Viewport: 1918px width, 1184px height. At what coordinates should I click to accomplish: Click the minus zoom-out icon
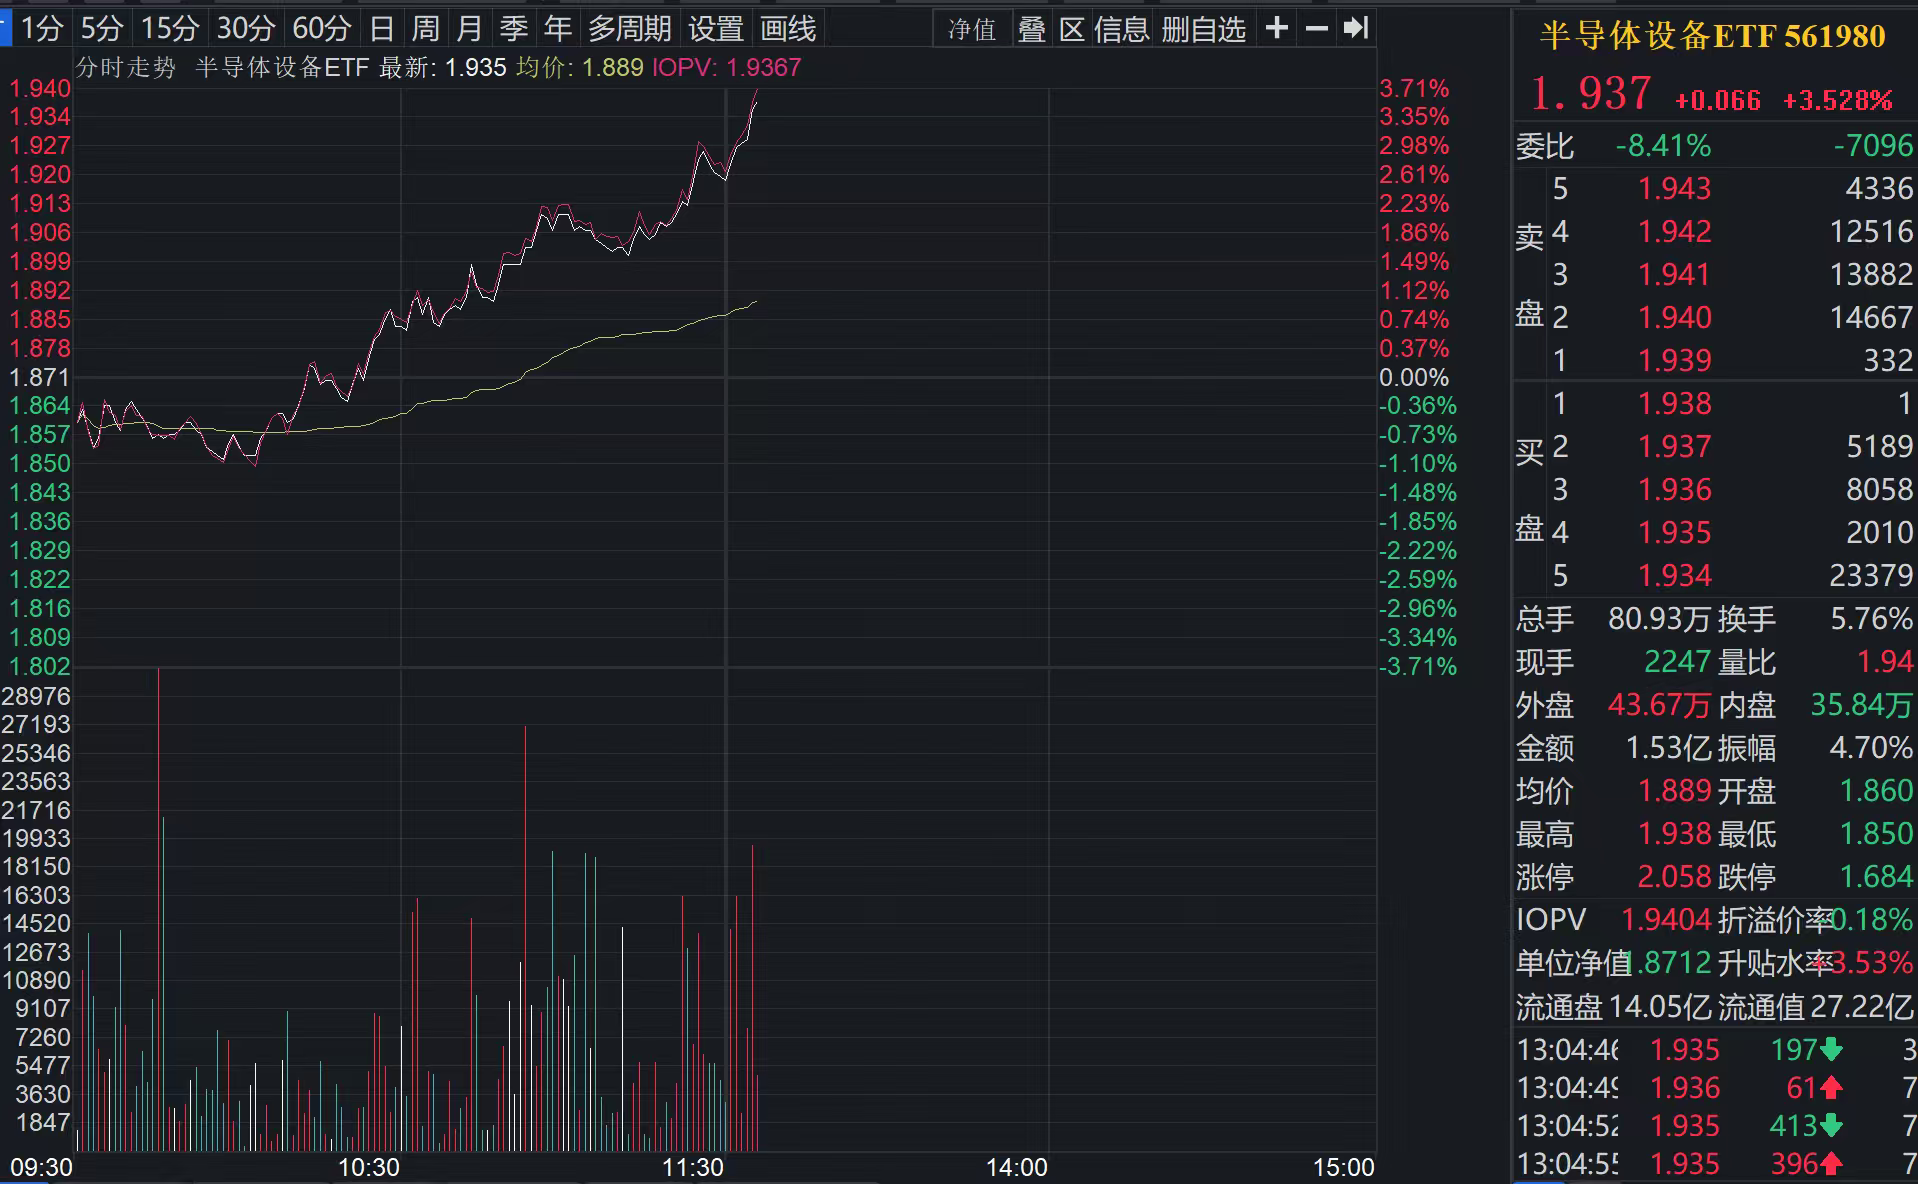tap(1316, 28)
